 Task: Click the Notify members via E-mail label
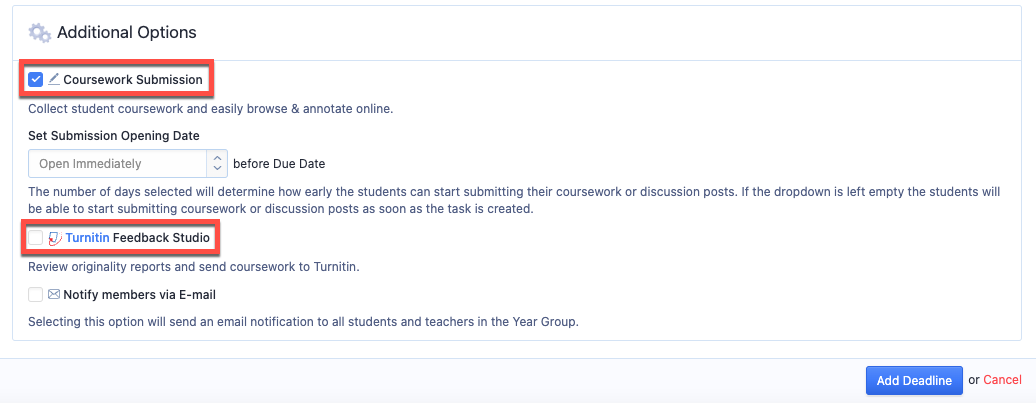pyautogui.click(x=139, y=295)
